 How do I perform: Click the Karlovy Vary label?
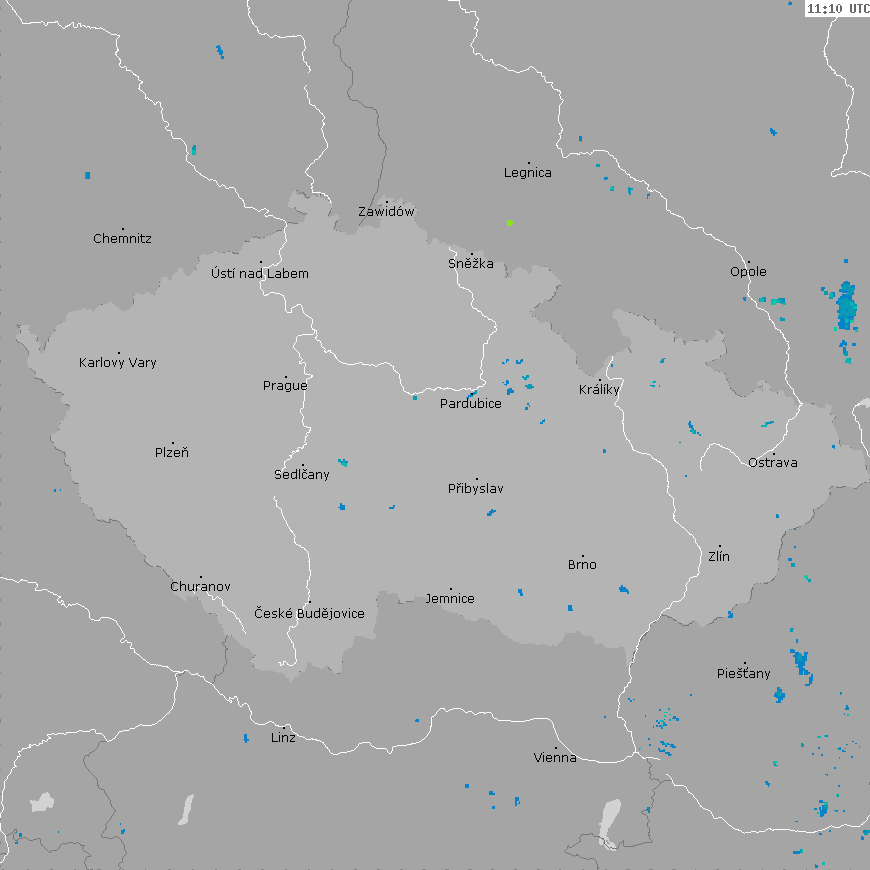click(118, 363)
